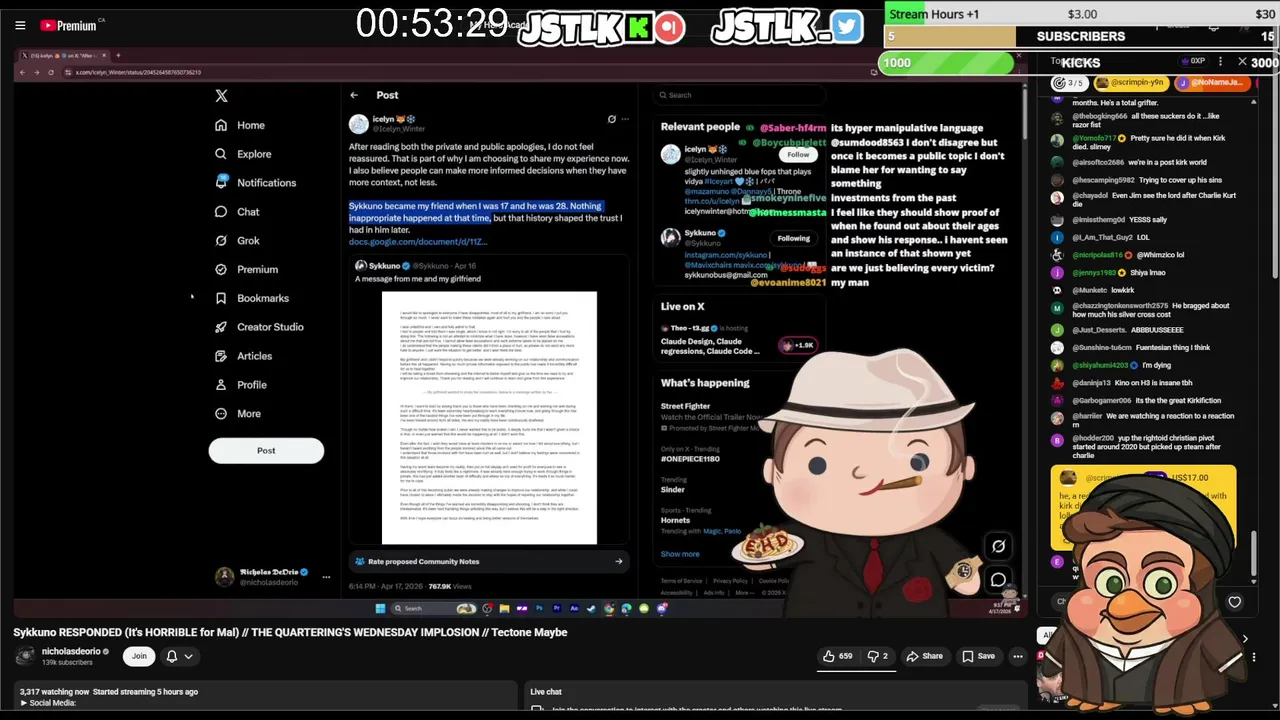The width and height of the screenshot is (1280, 720).
Task: Close the live chat panel with X
Action: pos(1243,62)
